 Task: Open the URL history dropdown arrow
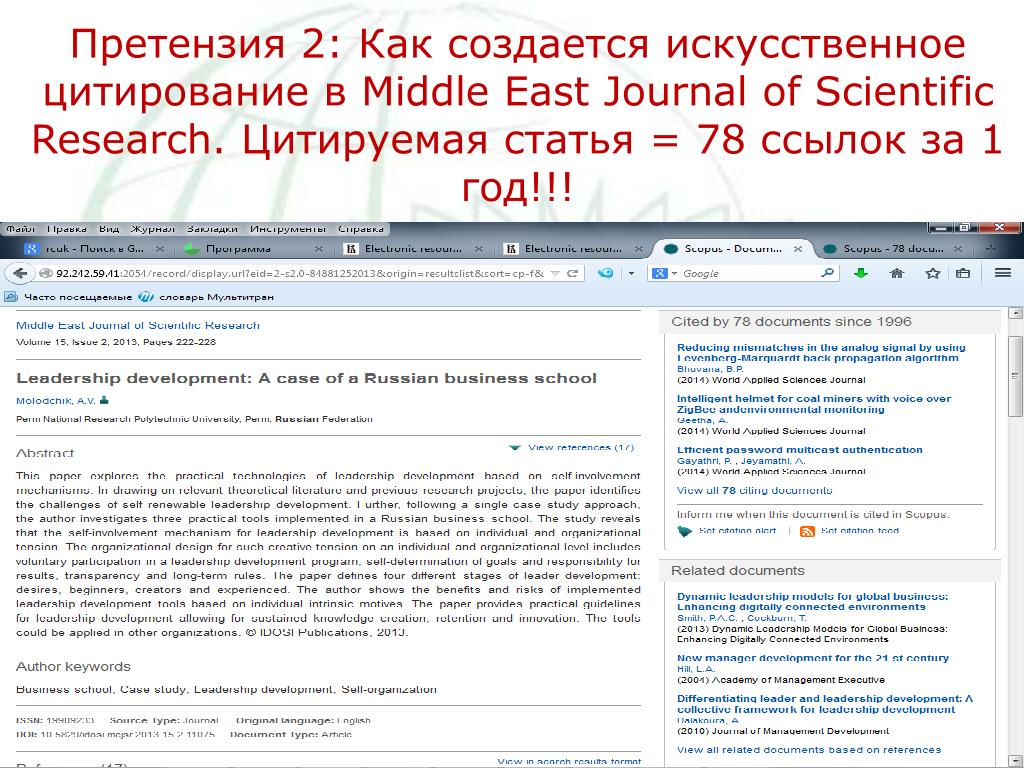click(x=555, y=273)
